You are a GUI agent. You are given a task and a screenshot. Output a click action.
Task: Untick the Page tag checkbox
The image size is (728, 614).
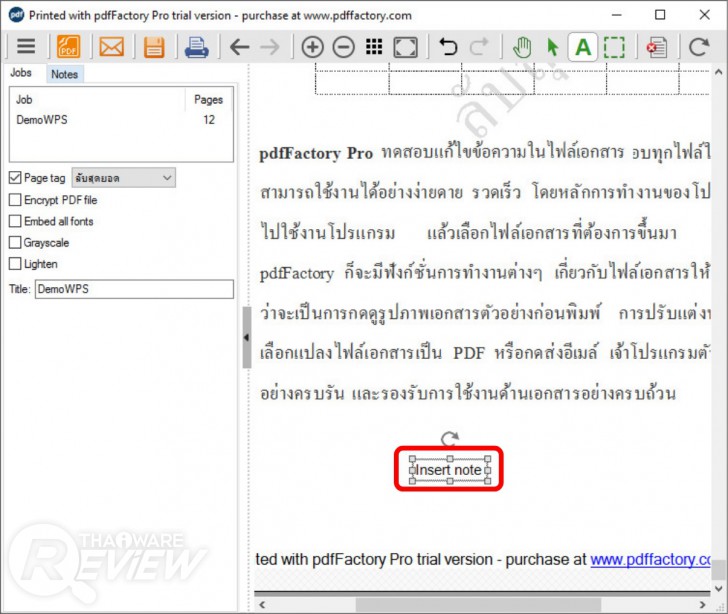pos(15,177)
